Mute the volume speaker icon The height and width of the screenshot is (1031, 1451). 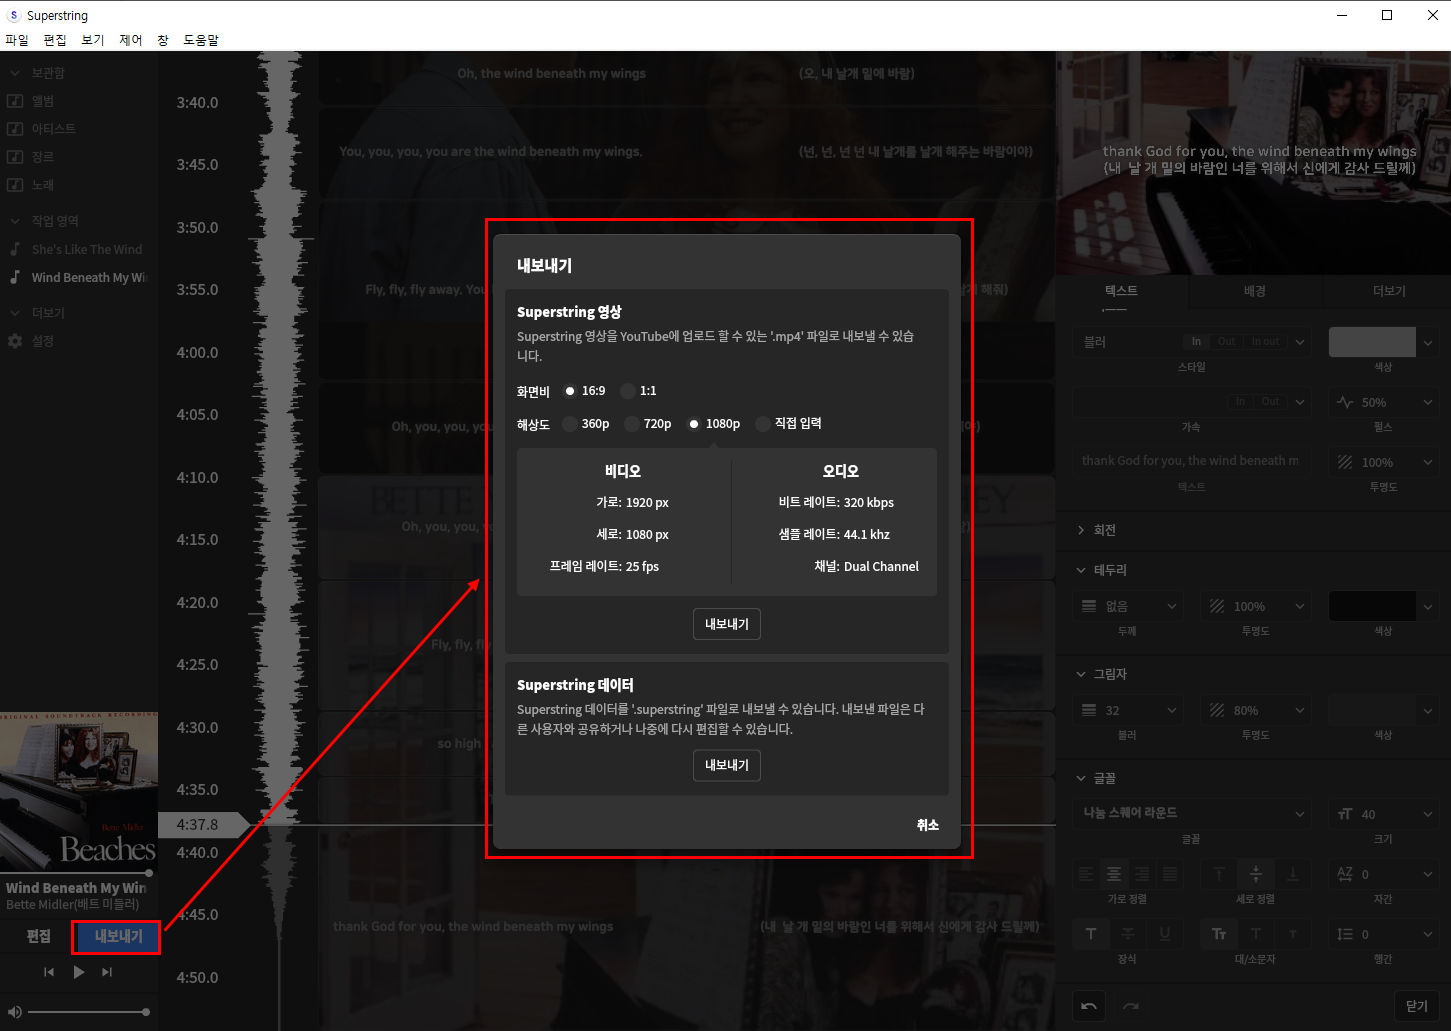(x=15, y=1012)
